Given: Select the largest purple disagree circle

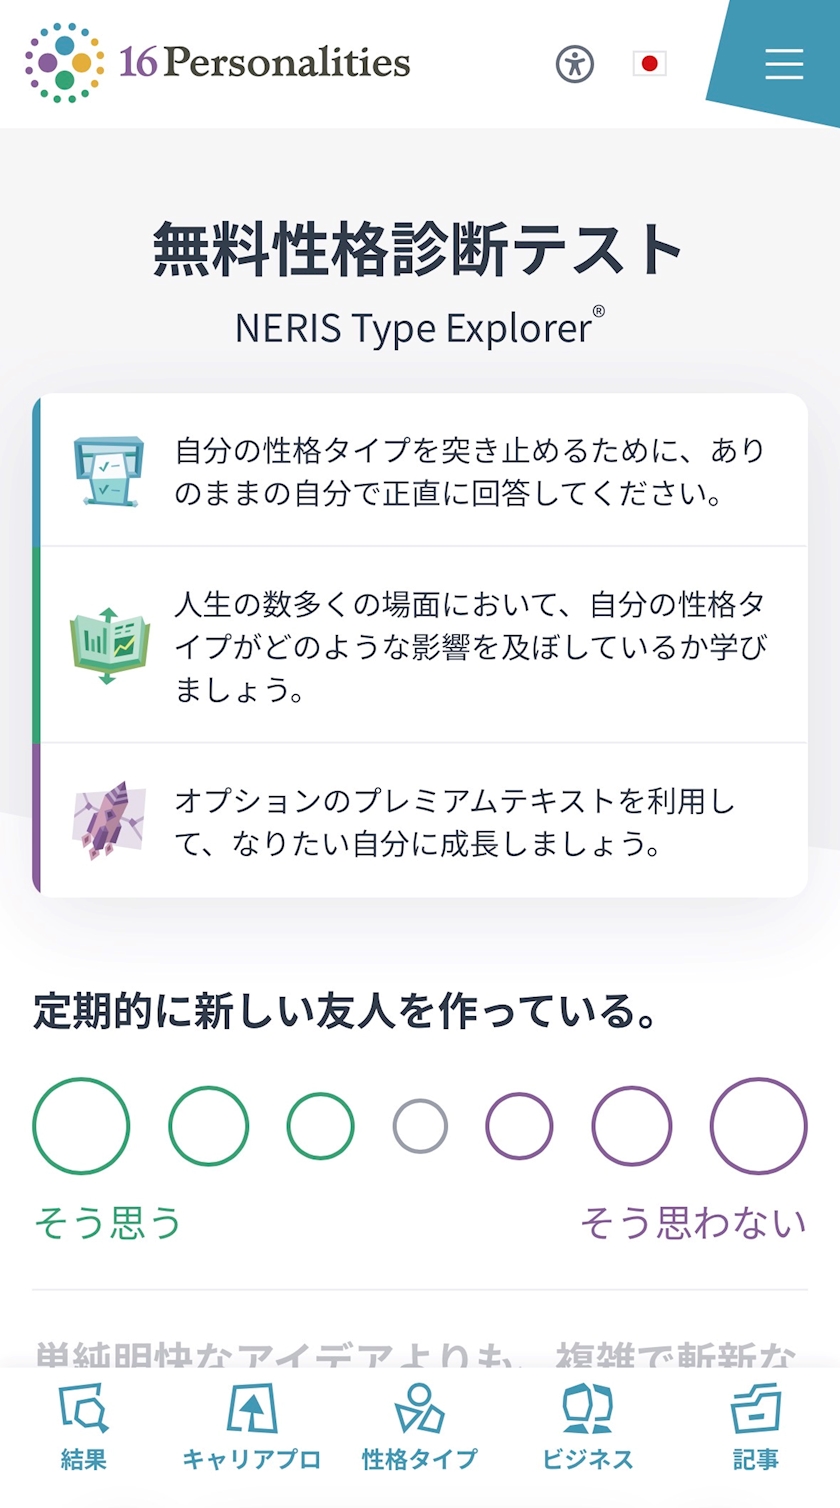Looking at the screenshot, I should point(758,1126).
